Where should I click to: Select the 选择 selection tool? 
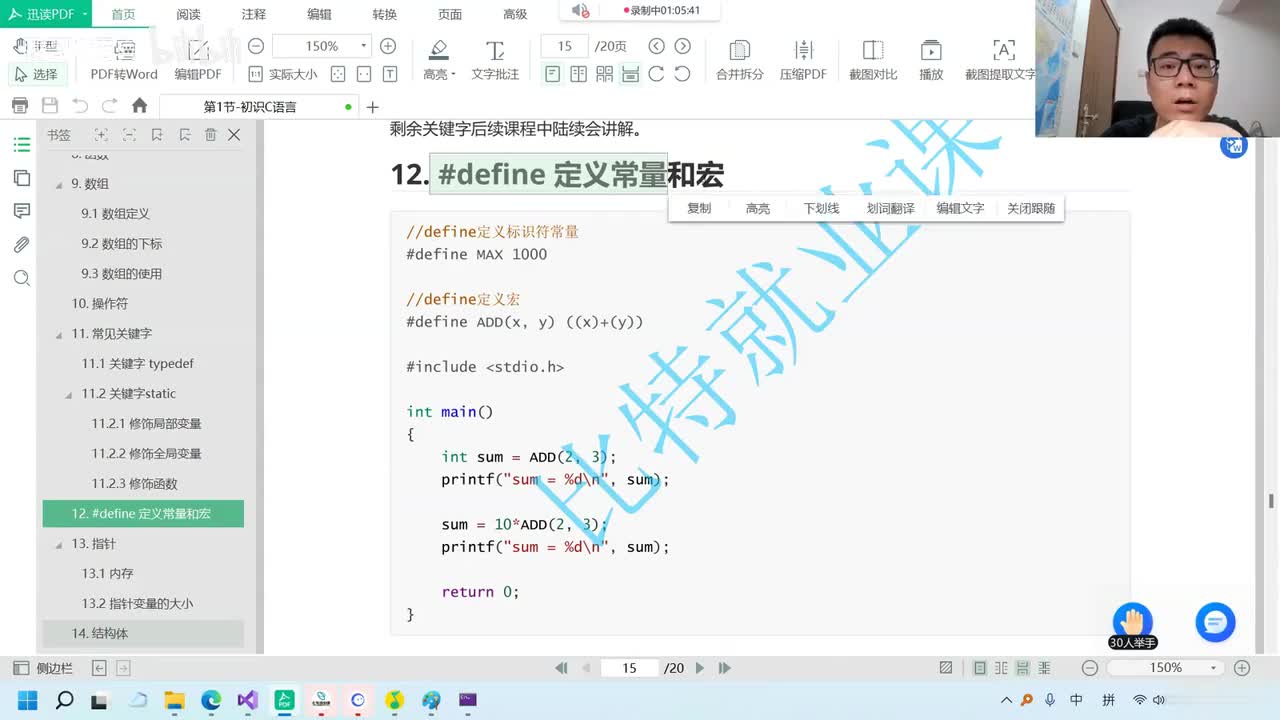[36, 74]
